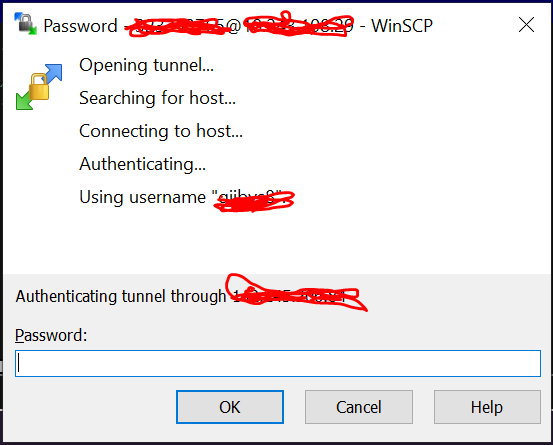Focus the Password input field

[x=278, y=363]
